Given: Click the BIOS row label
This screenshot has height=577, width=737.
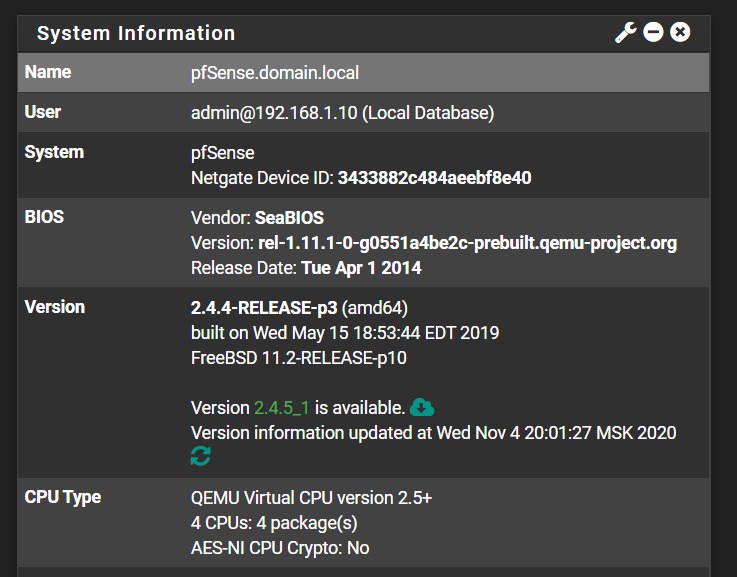Looking at the screenshot, I should [44, 217].
